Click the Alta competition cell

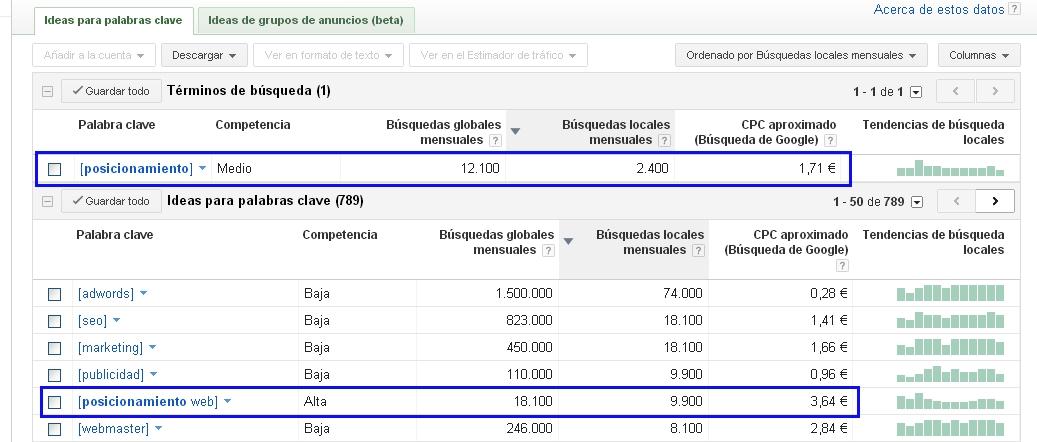tap(315, 402)
